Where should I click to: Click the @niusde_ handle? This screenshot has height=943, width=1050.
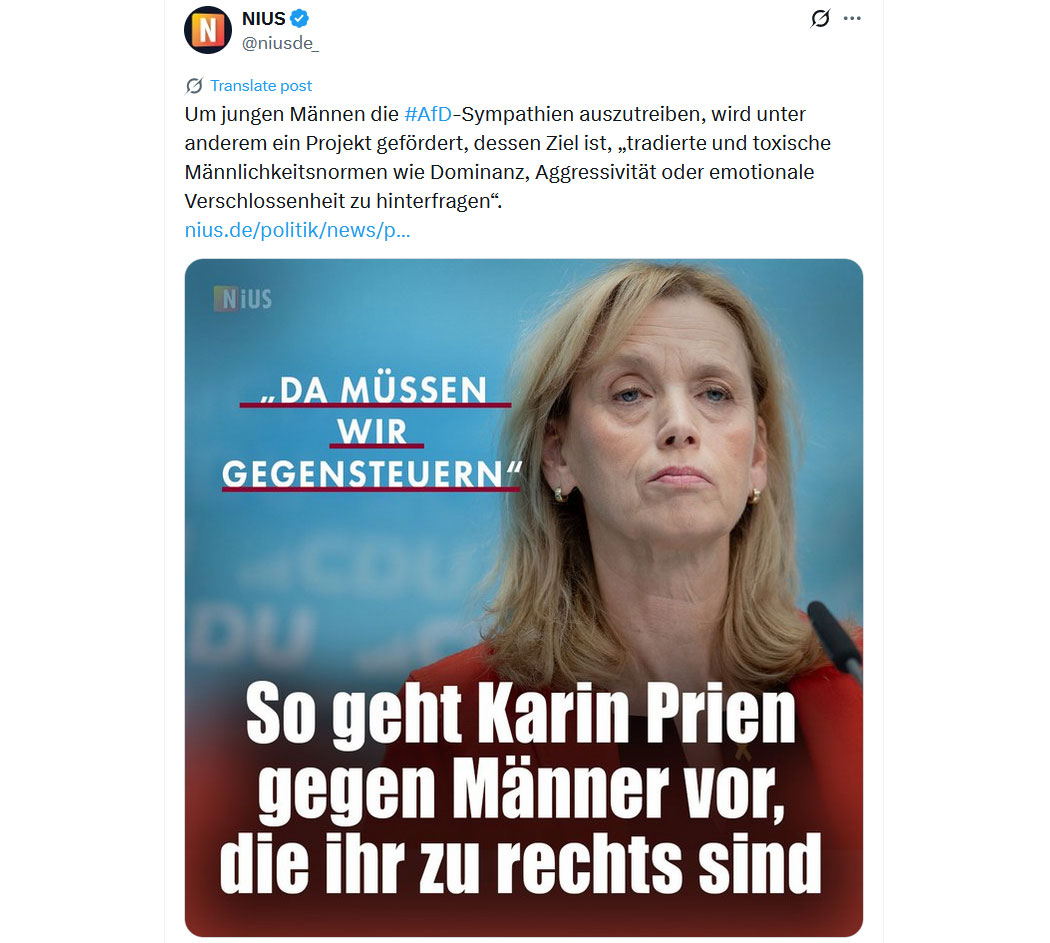[280, 44]
